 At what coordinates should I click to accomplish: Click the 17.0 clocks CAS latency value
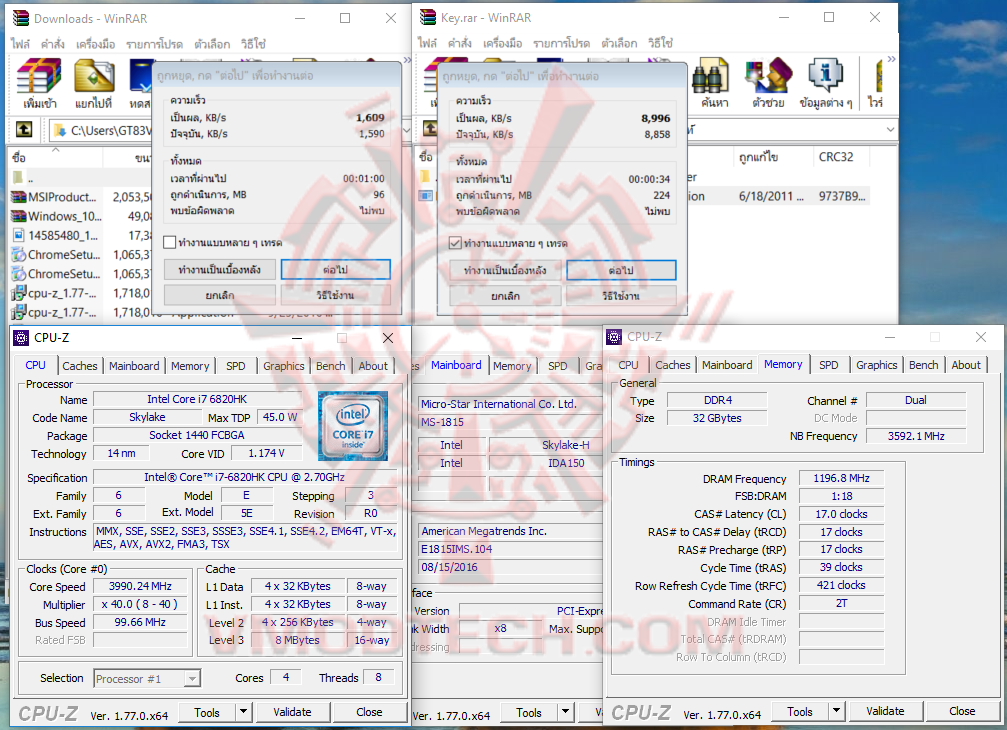(x=841, y=514)
